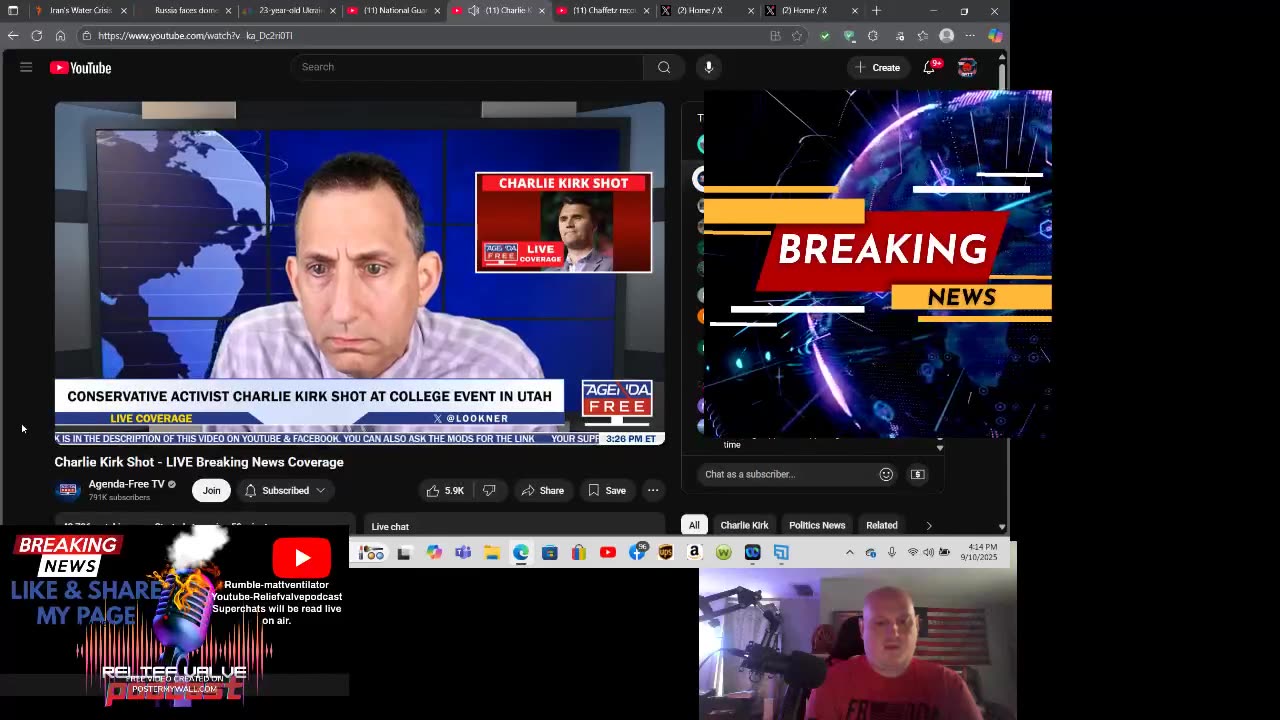Click the live video player
The image size is (1280, 720).
coord(360,272)
